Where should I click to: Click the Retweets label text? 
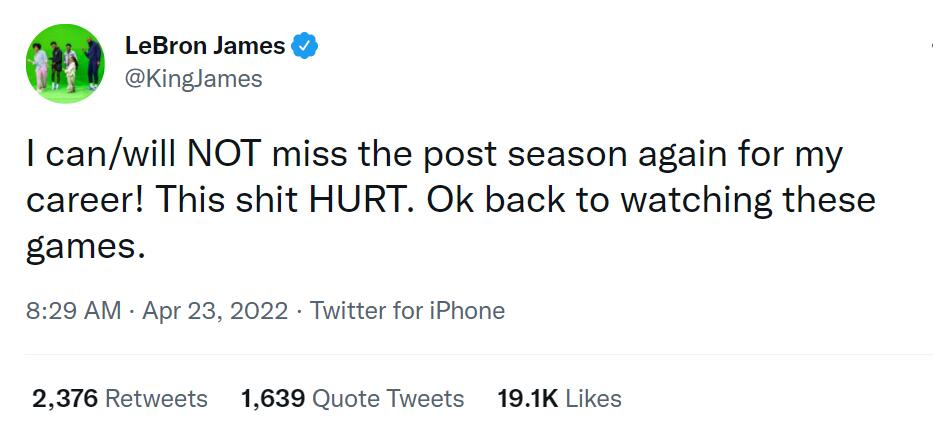(x=156, y=399)
